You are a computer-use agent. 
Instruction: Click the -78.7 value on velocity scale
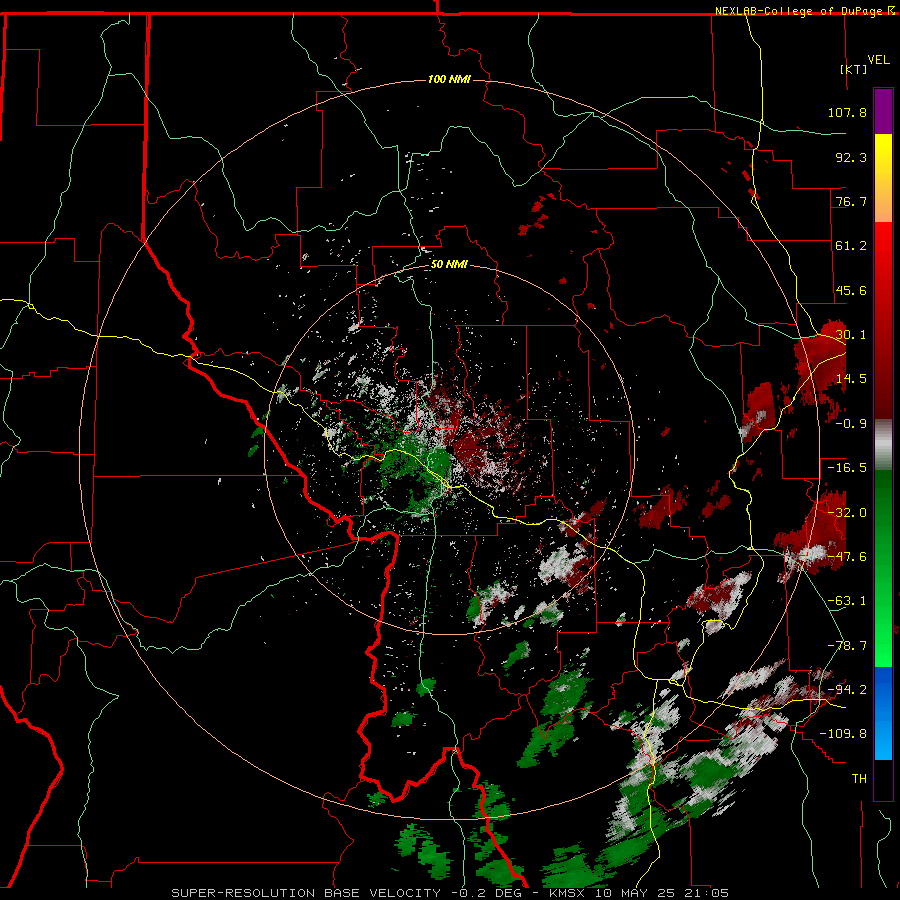[847, 646]
